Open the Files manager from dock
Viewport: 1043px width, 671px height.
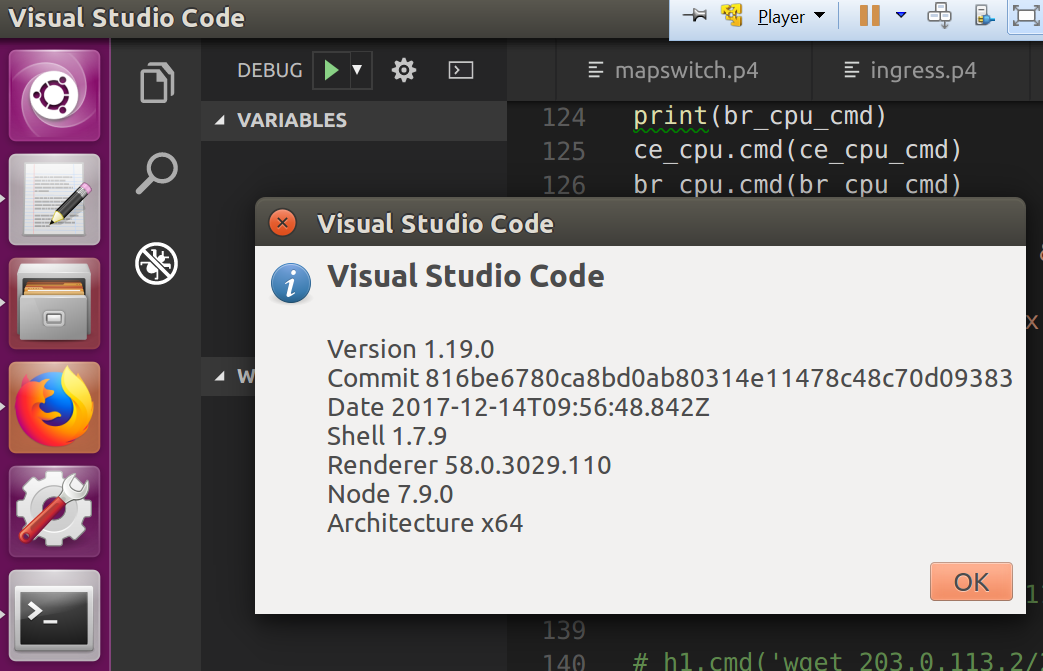tap(55, 303)
